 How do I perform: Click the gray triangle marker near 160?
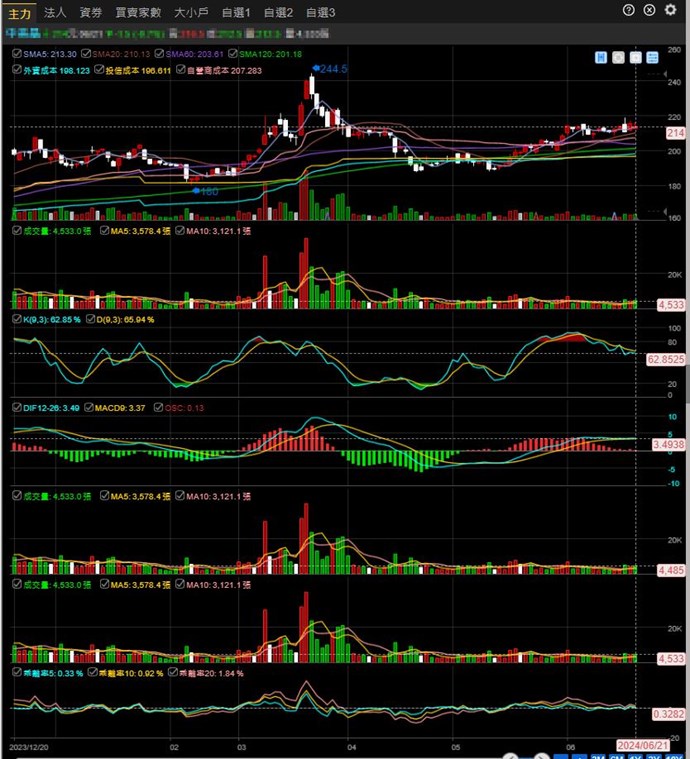[x=665, y=211]
